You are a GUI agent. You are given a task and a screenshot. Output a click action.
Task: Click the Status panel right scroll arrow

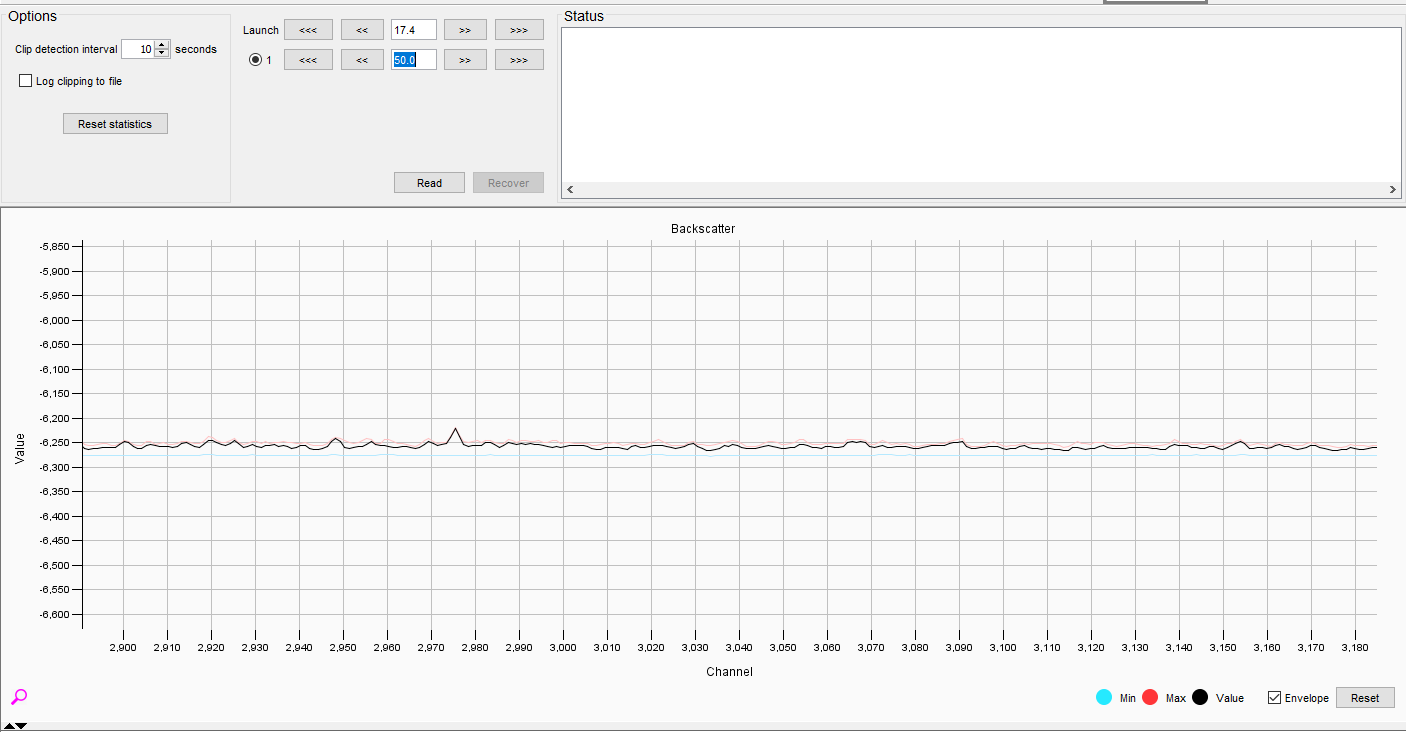tap(1392, 188)
